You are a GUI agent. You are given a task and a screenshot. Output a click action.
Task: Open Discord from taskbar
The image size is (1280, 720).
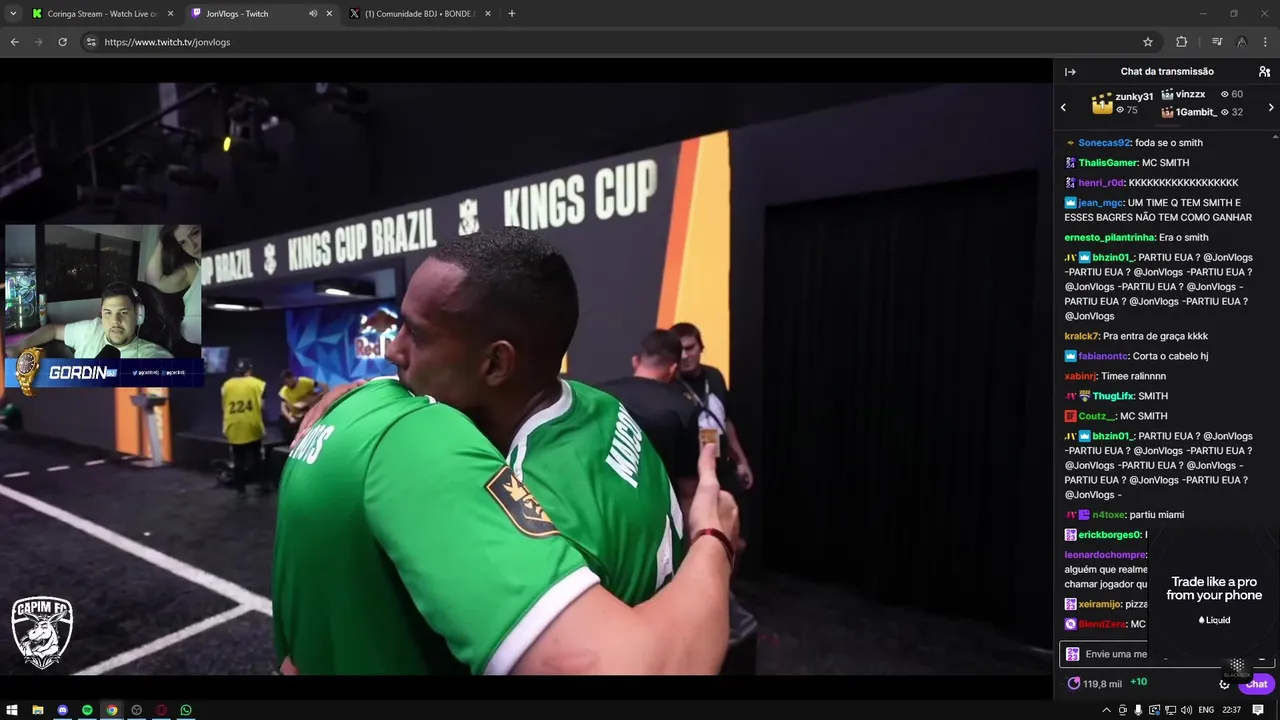click(x=62, y=710)
